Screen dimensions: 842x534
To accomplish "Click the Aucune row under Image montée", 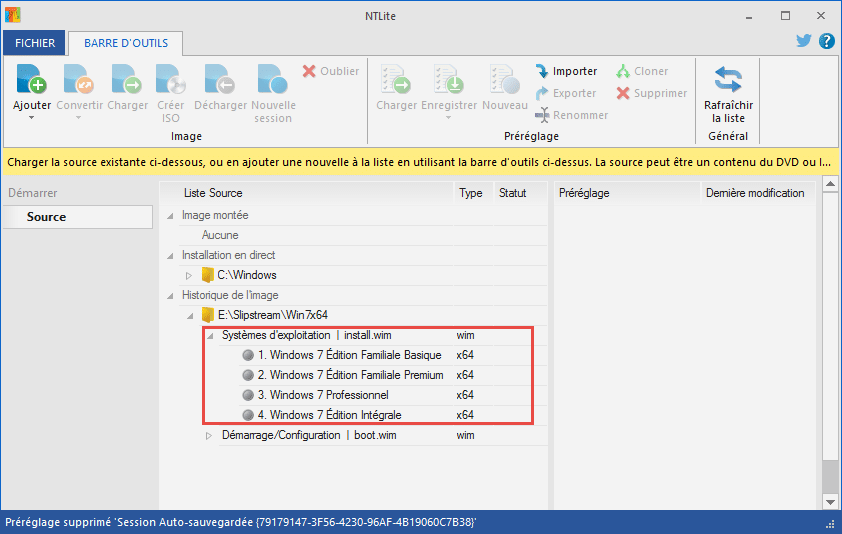I will tap(220, 235).
